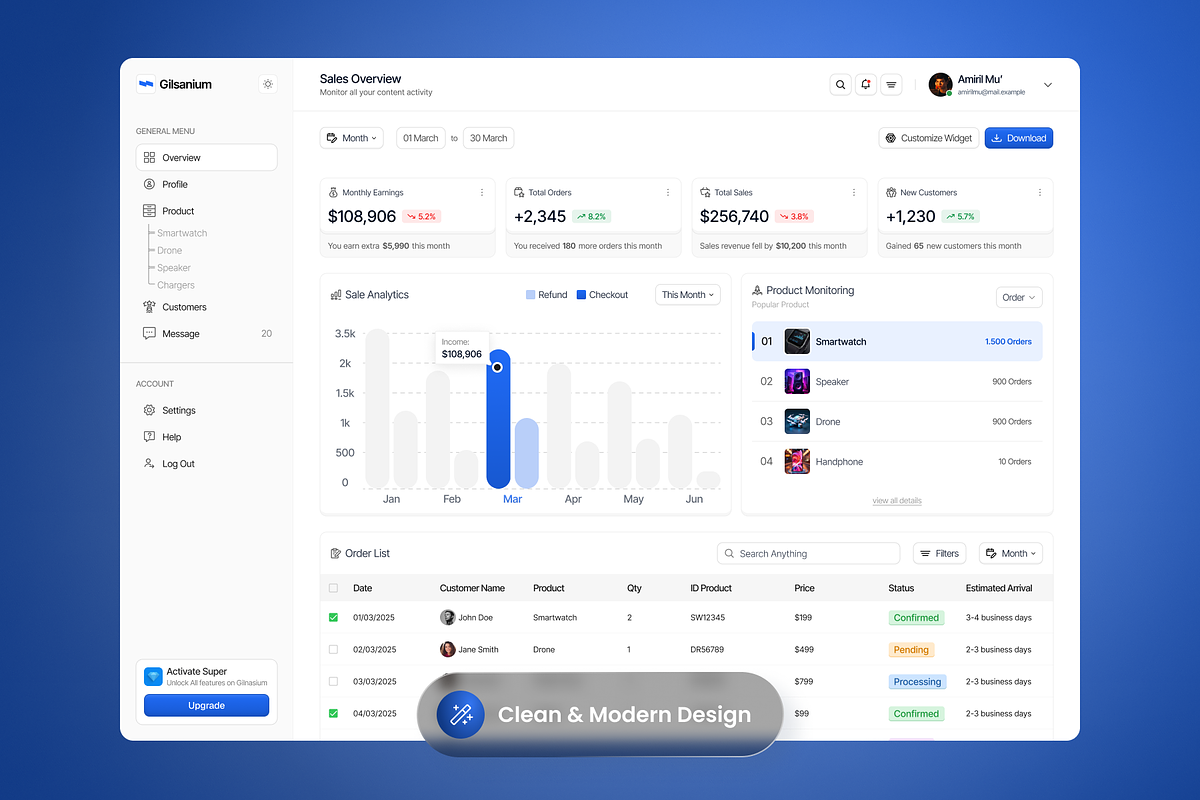Click Log Out icon in sidebar
The height and width of the screenshot is (800, 1200).
pyautogui.click(x=149, y=464)
